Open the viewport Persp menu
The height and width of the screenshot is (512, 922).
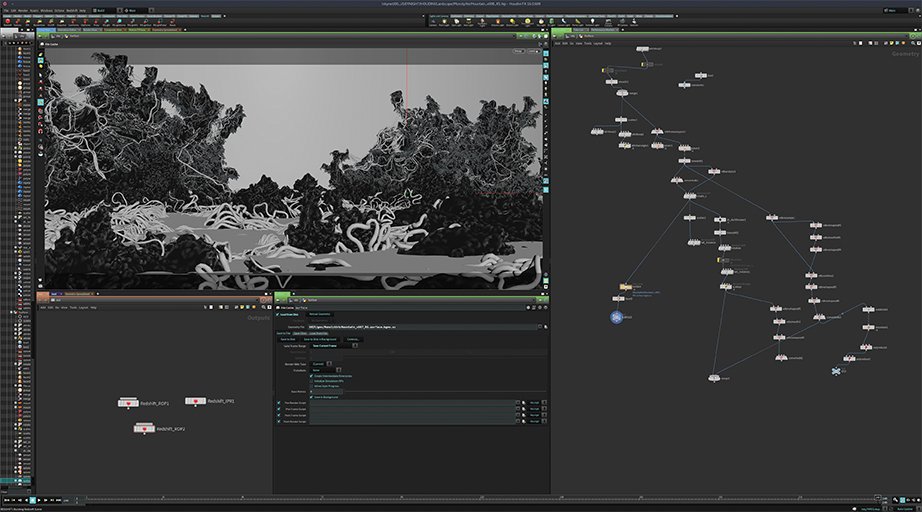pyautogui.click(x=519, y=51)
